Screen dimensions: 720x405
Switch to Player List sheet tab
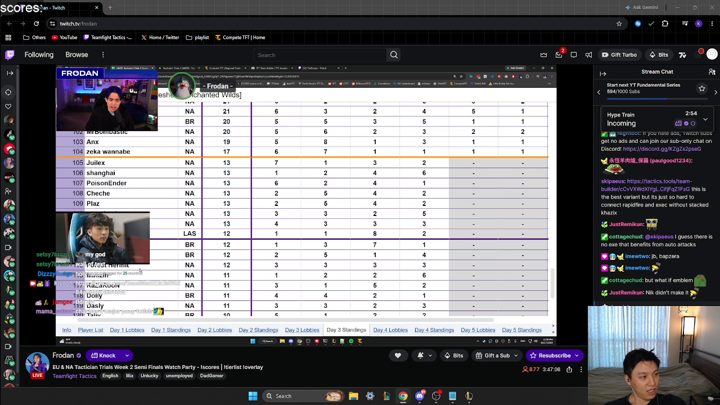coord(90,330)
